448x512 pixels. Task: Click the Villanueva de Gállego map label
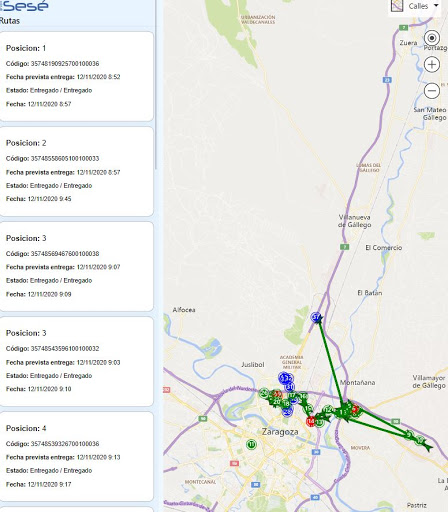tap(354, 221)
